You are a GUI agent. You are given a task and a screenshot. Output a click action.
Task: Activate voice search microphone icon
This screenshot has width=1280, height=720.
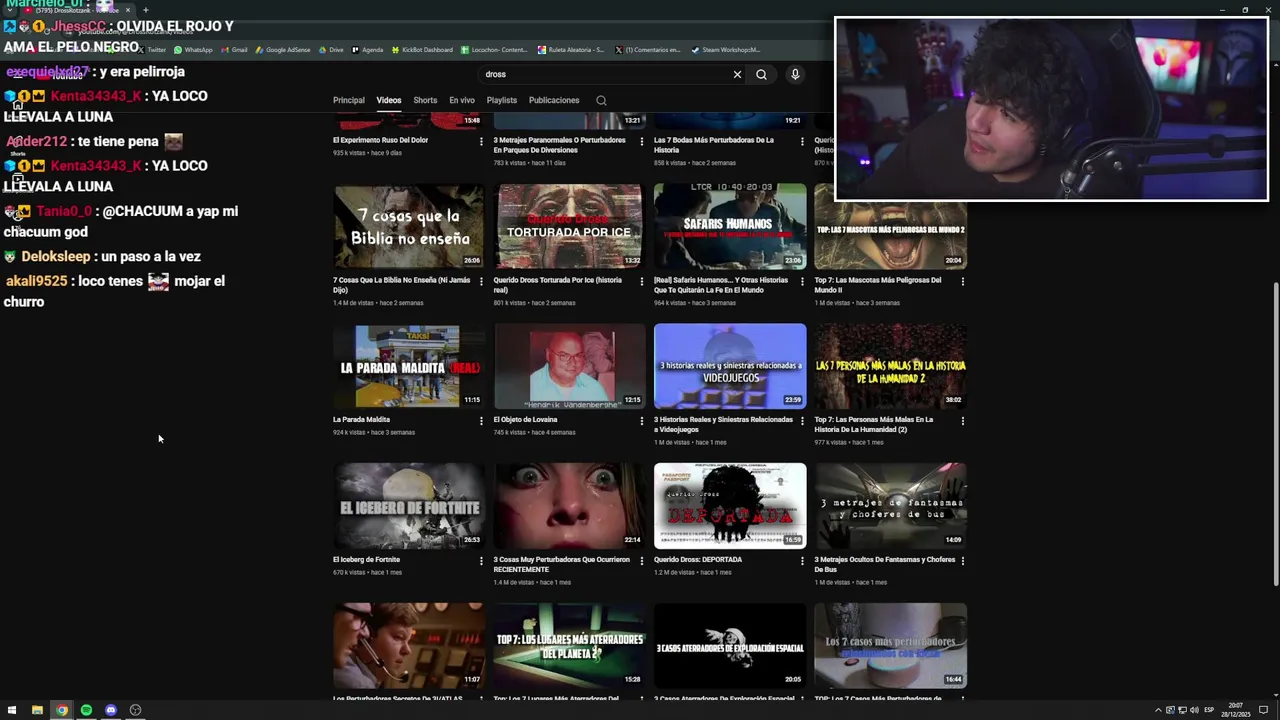click(795, 74)
